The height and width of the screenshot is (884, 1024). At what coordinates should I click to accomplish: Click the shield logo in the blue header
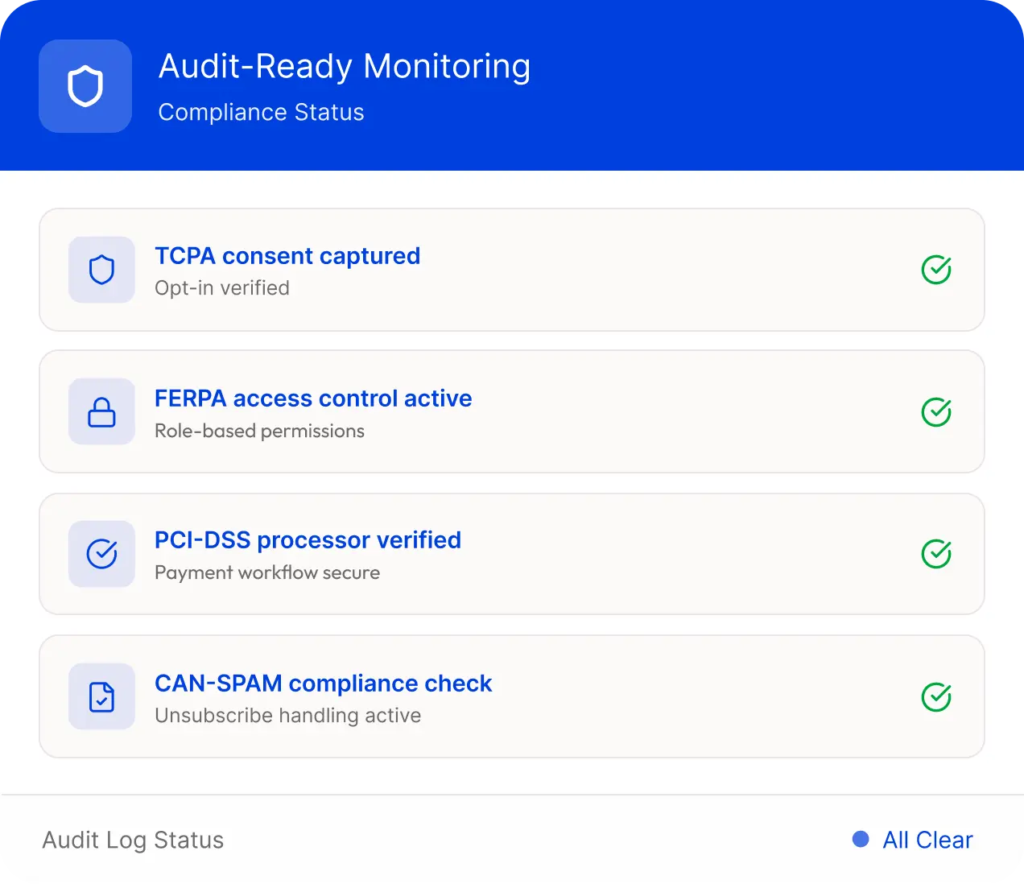85,87
